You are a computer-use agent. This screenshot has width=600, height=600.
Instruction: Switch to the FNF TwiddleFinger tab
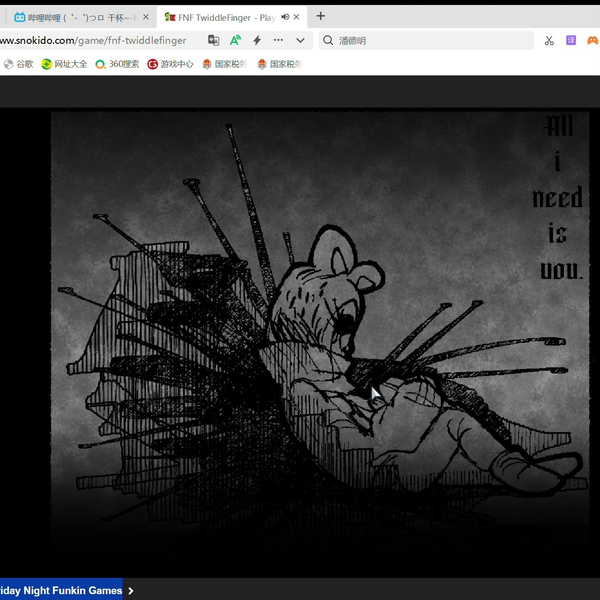[232, 17]
